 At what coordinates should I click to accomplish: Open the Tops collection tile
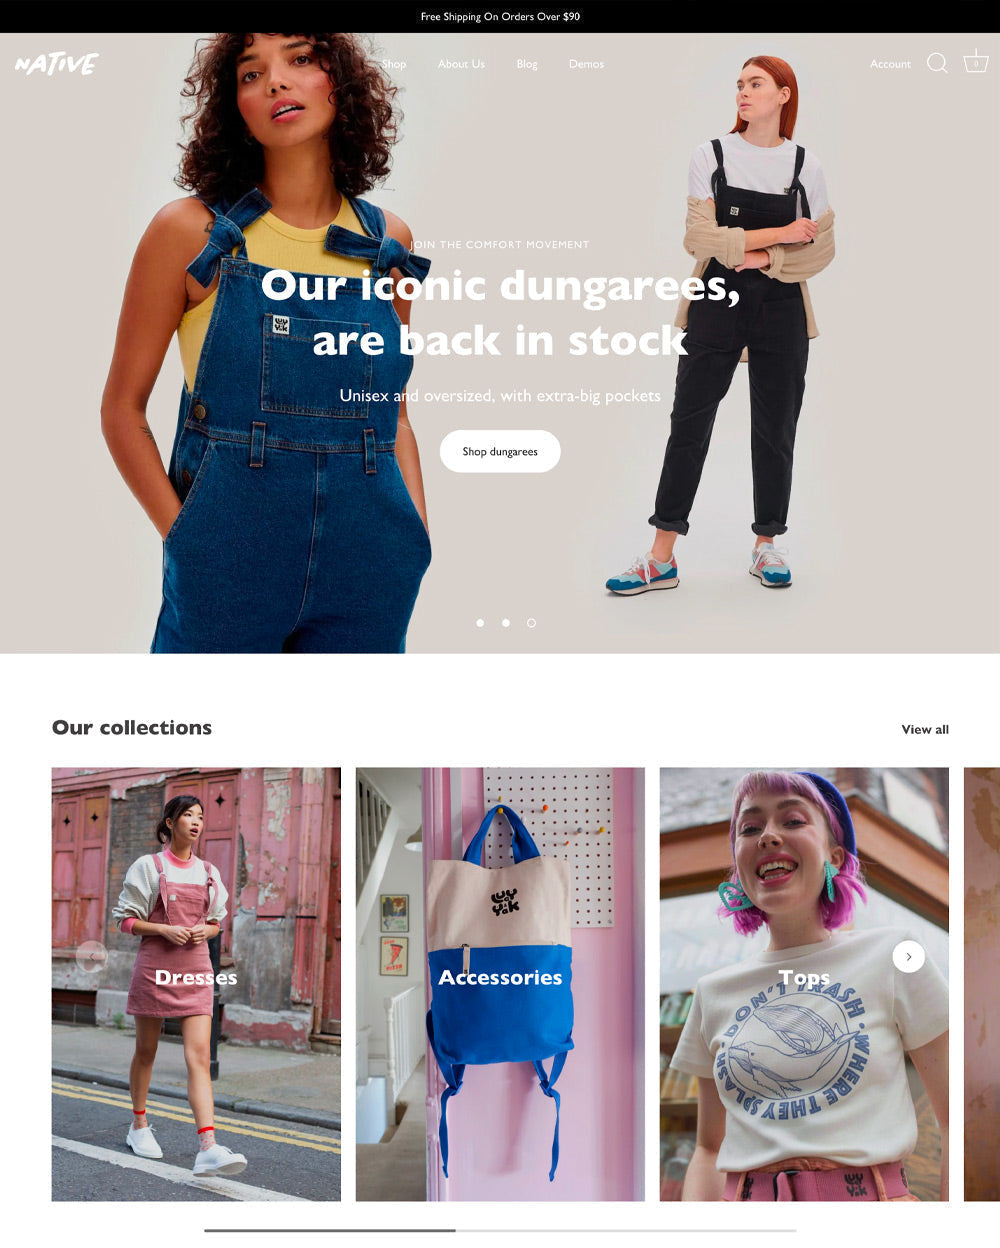tap(804, 984)
